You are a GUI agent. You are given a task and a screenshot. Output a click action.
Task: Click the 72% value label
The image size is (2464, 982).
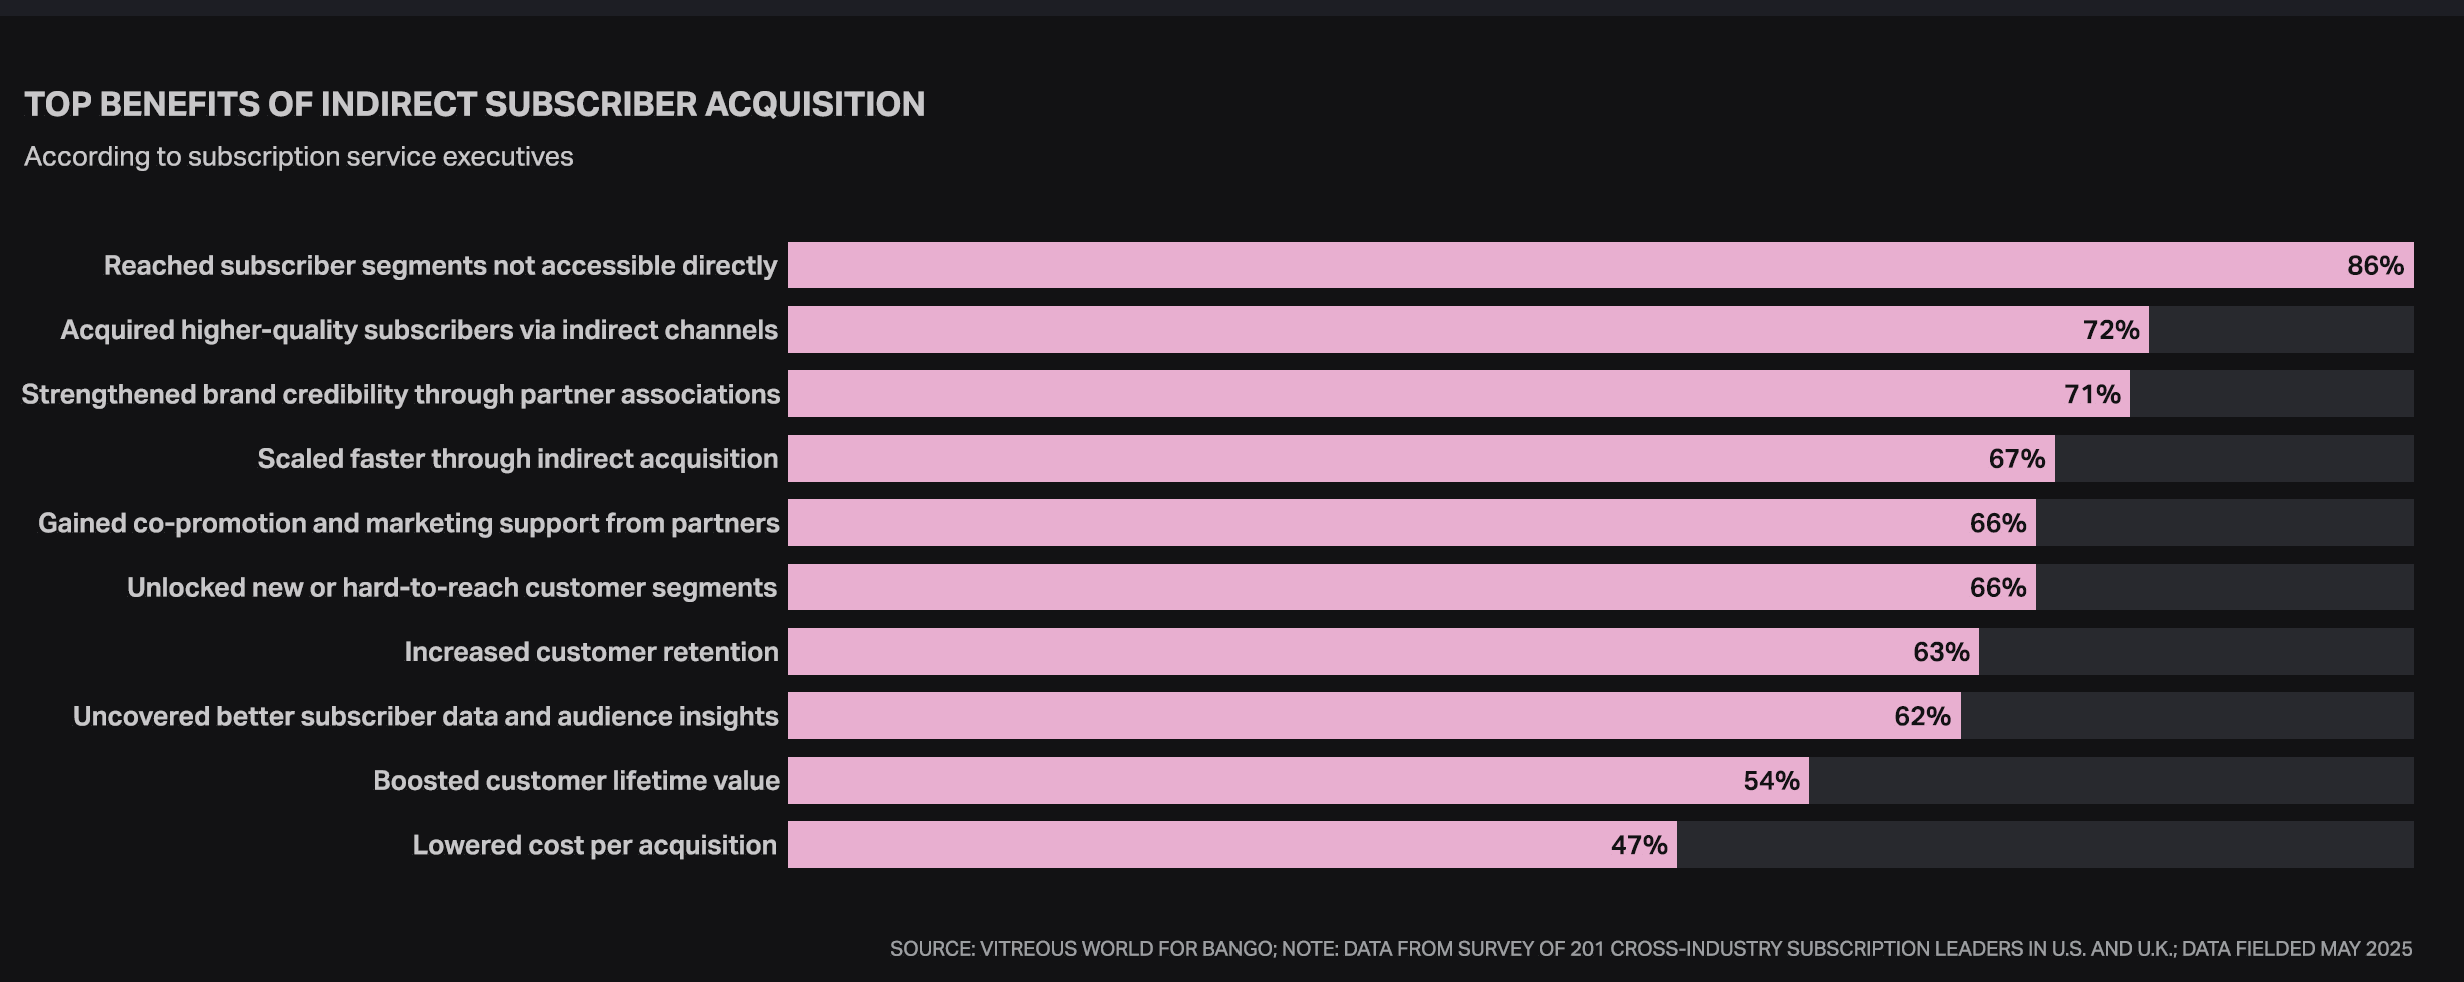tap(2111, 330)
